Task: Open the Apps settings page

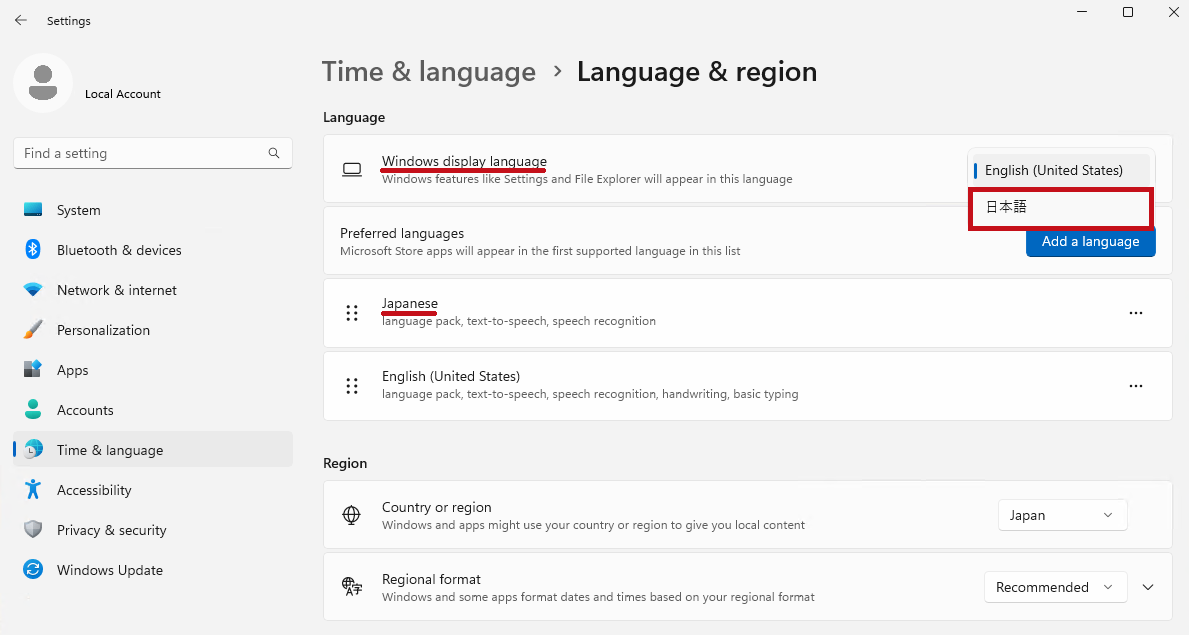Action: coord(153,369)
